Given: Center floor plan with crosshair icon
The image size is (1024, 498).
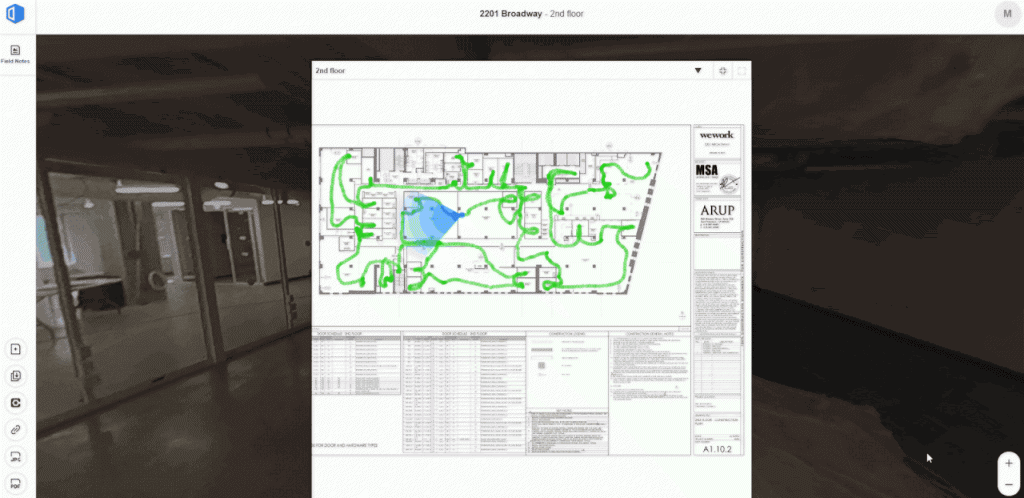Looking at the screenshot, I should 722,71.
